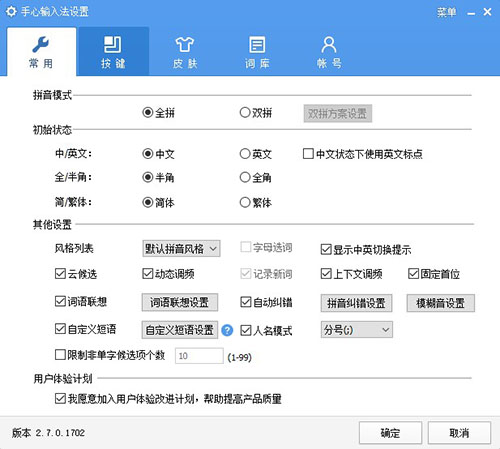Viewport: 500px width, 449px height.
Task: Open 模糊音设置 button
Action: [x=441, y=303]
